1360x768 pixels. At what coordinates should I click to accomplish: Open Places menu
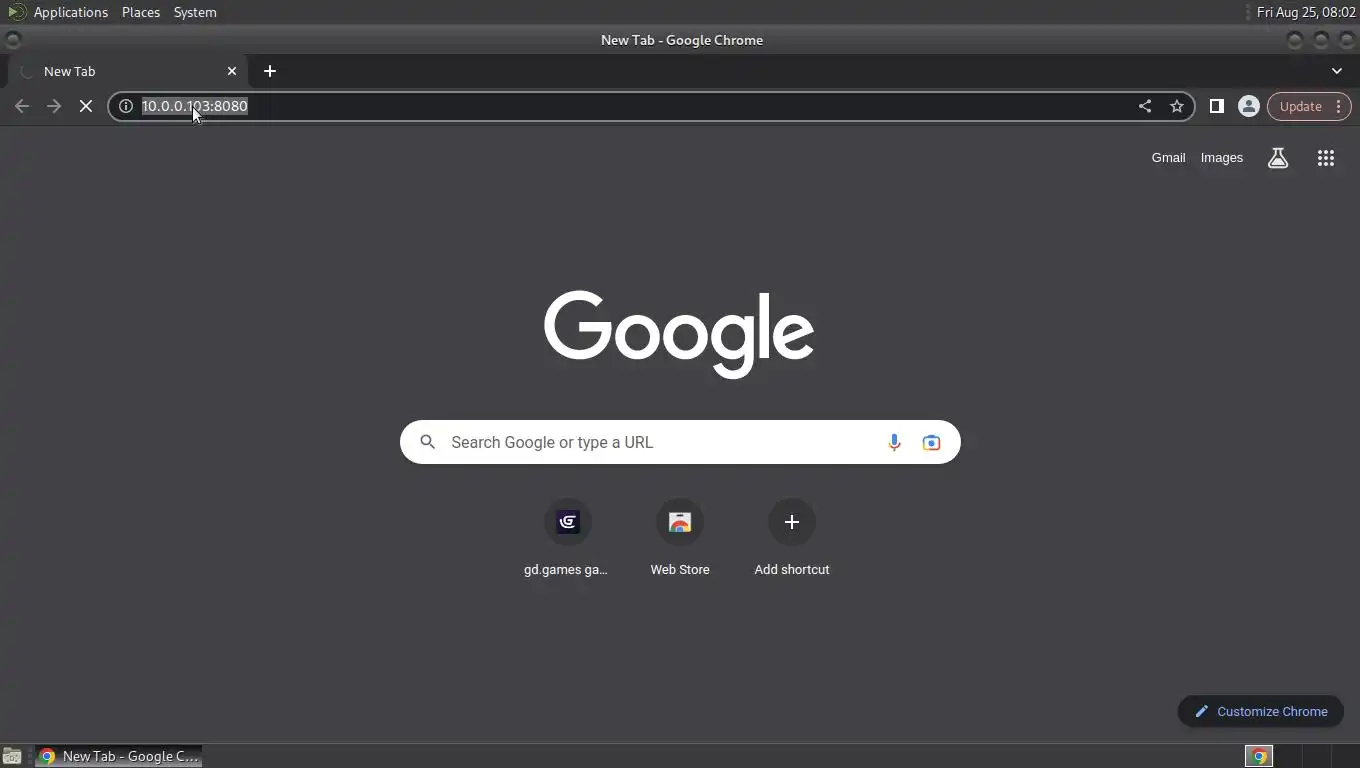[x=141, y=12]
